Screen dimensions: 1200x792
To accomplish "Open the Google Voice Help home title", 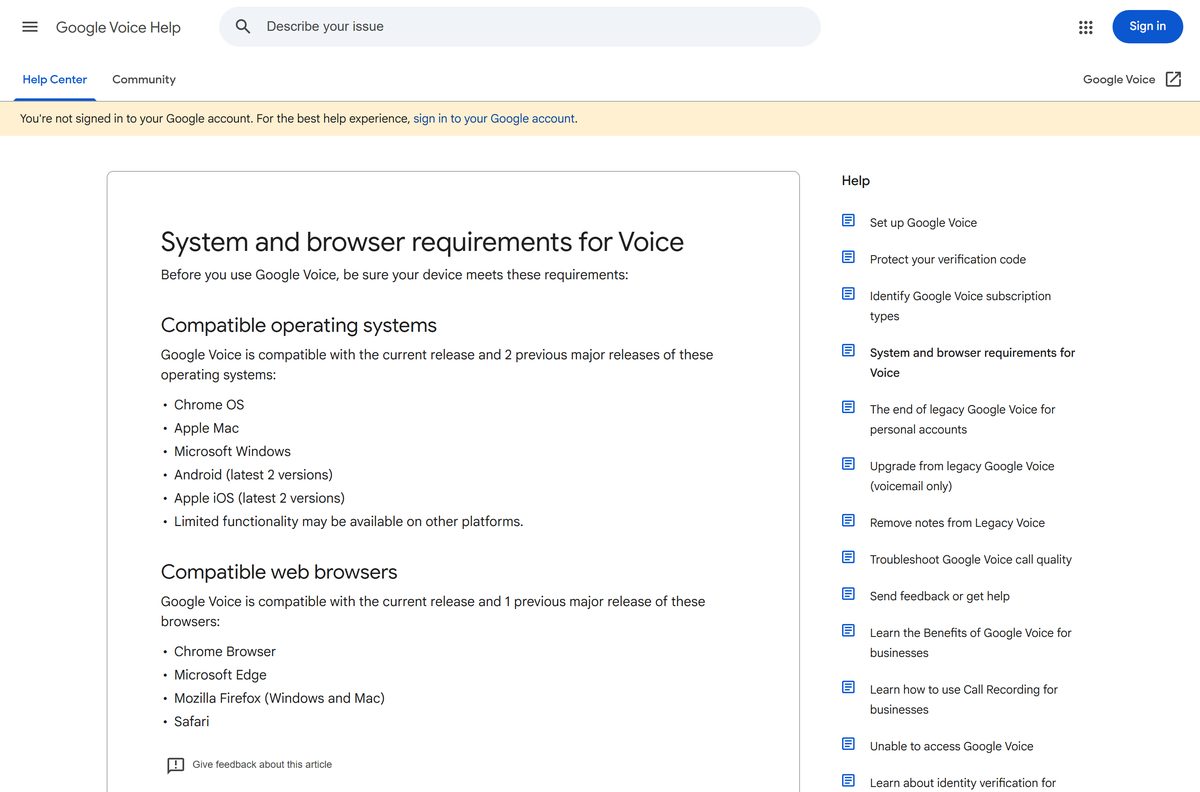I will click(x=118, y=27).
